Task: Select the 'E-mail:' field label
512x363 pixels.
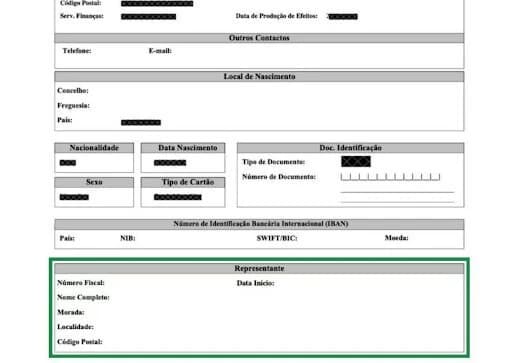Action: (160, 51)
